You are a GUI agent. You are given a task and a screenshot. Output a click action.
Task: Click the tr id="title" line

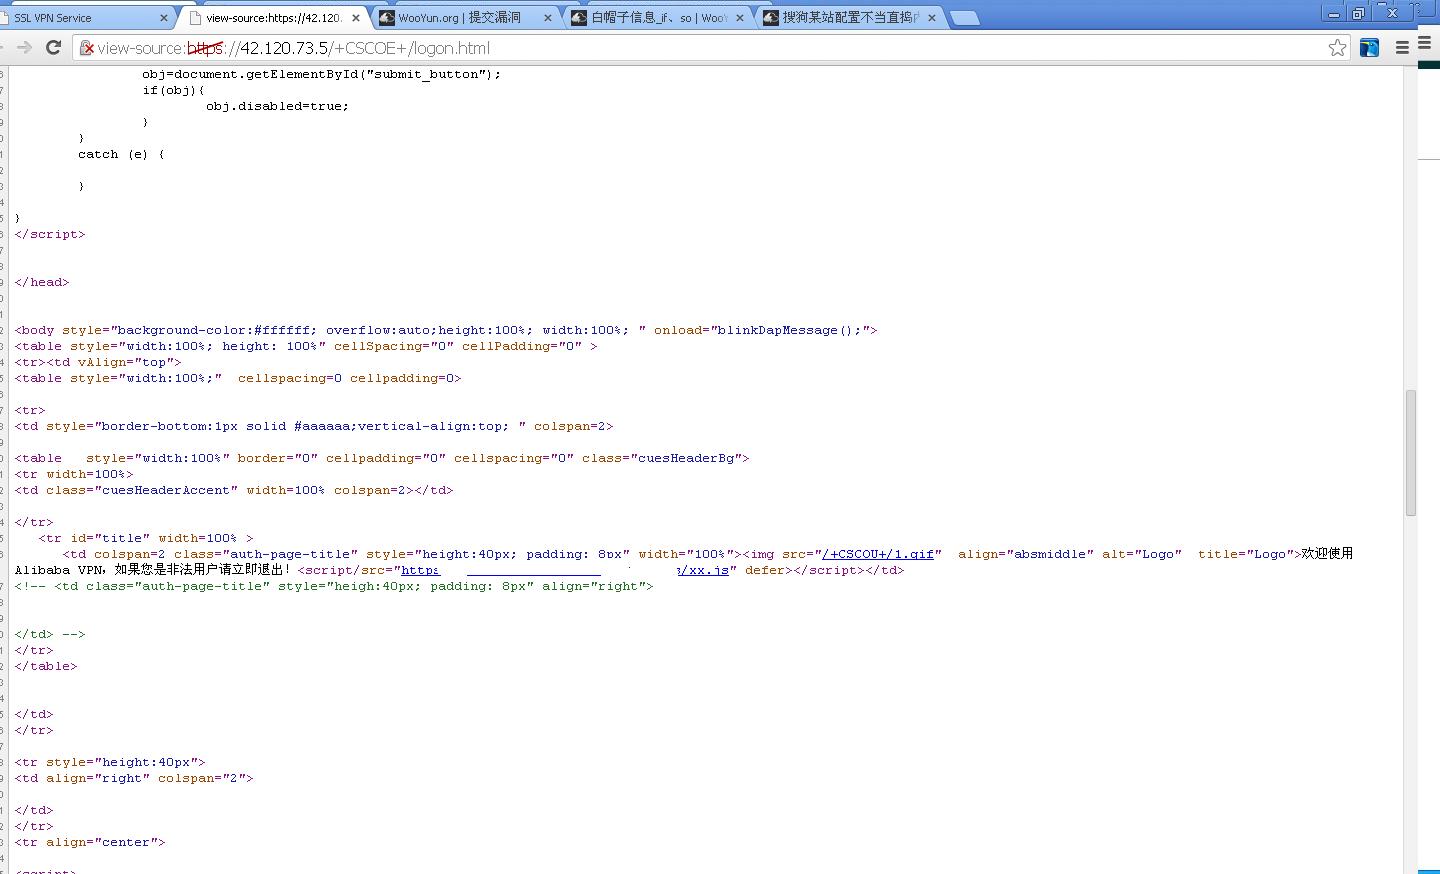(146, 538)
